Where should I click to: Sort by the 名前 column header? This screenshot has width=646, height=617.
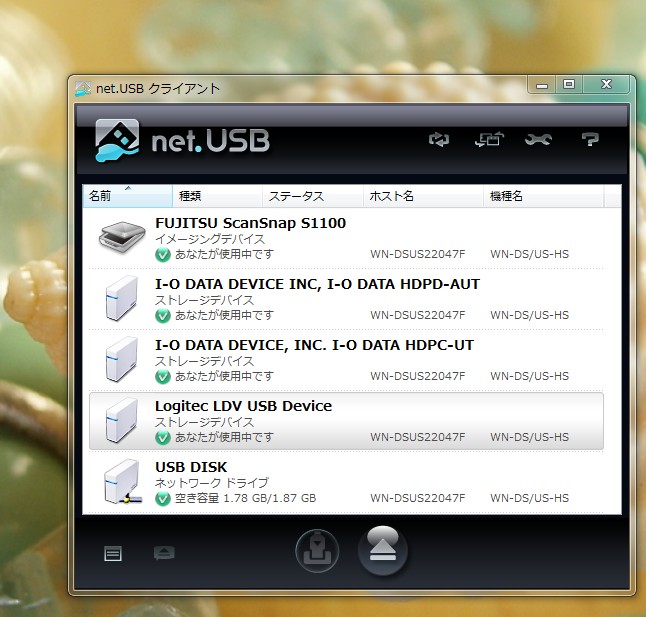pyautogui.click(x=127, y=196)
